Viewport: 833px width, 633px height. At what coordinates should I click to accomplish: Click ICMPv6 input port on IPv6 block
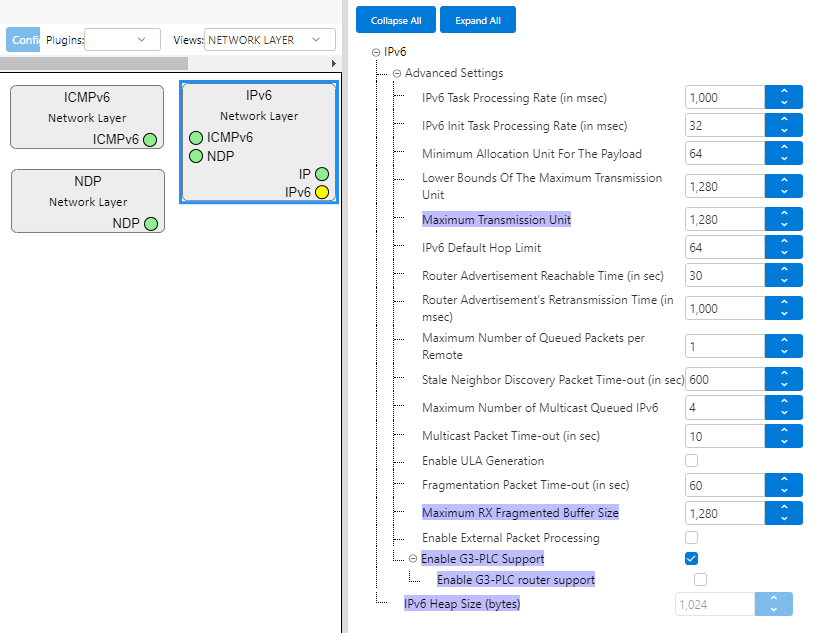[x=196, y=138]
